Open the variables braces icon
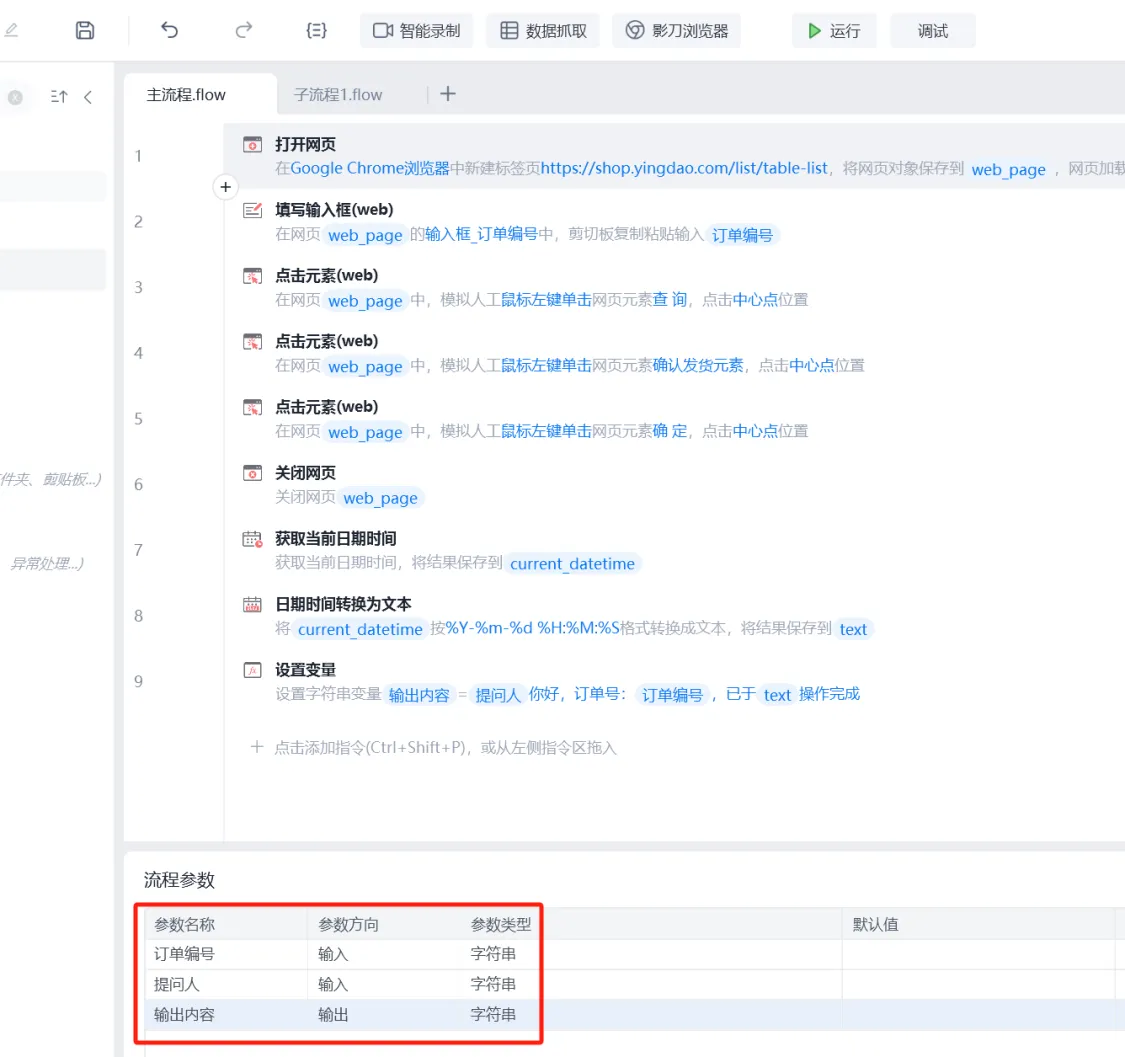The height and width of the screenshot is (1057, 1125). point(316,30)
